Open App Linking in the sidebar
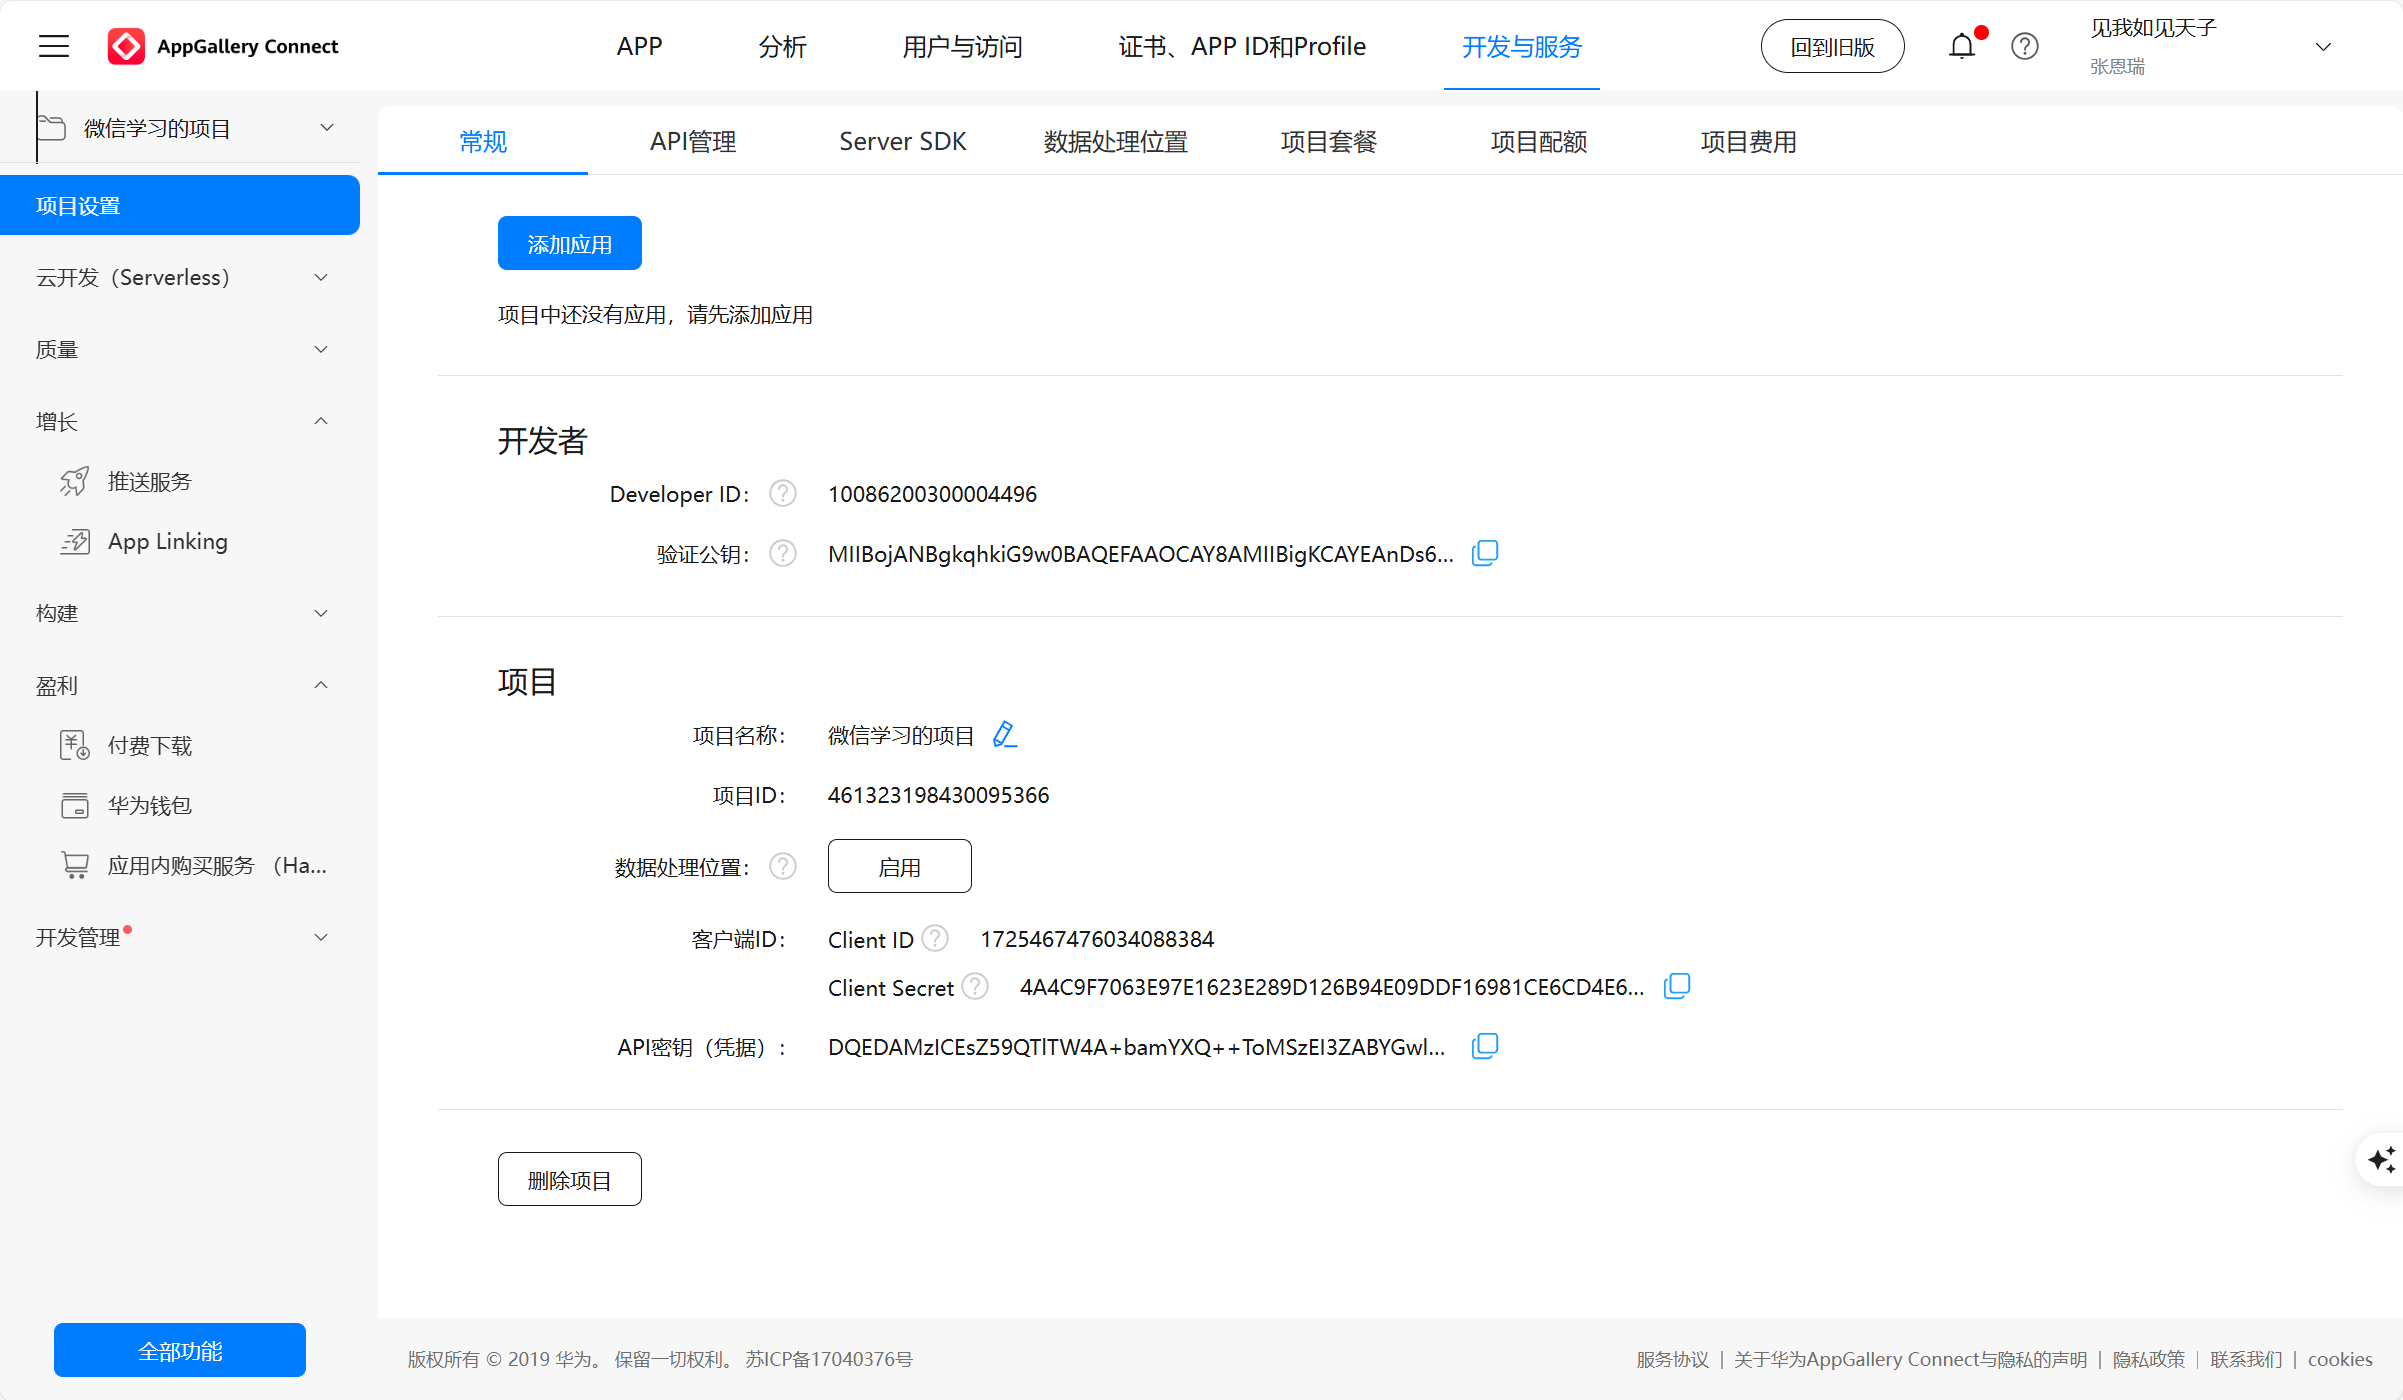The width and height of the screenshot is (2403, 1400). coord(167,541)
